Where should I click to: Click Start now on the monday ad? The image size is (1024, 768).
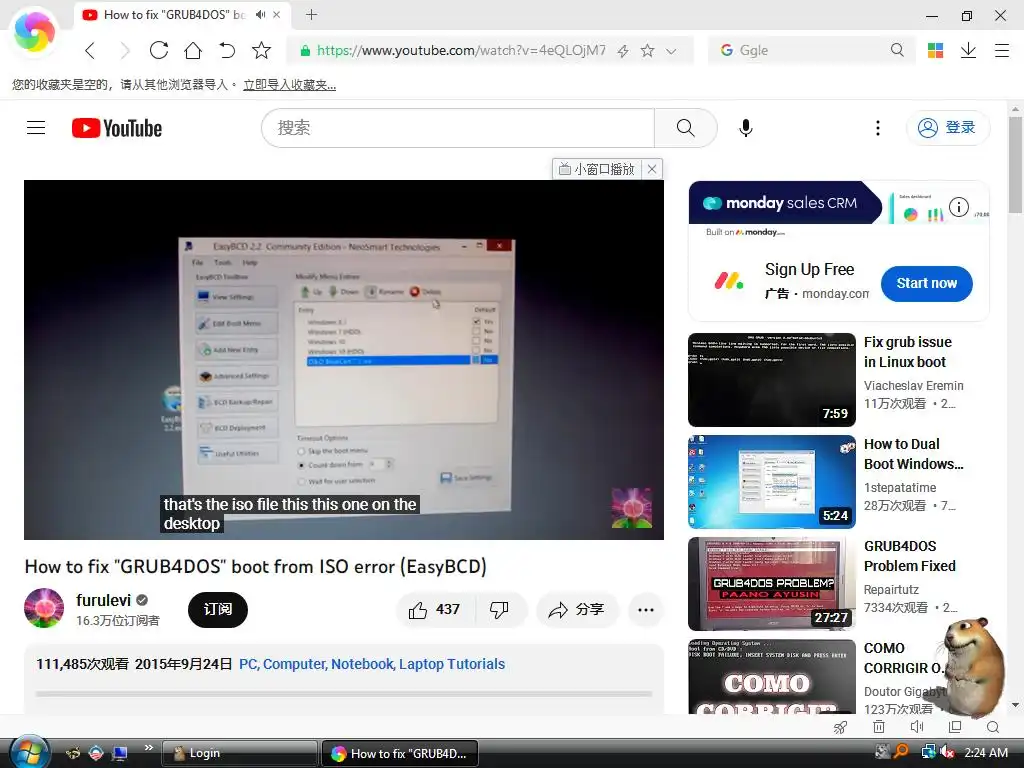927,283
